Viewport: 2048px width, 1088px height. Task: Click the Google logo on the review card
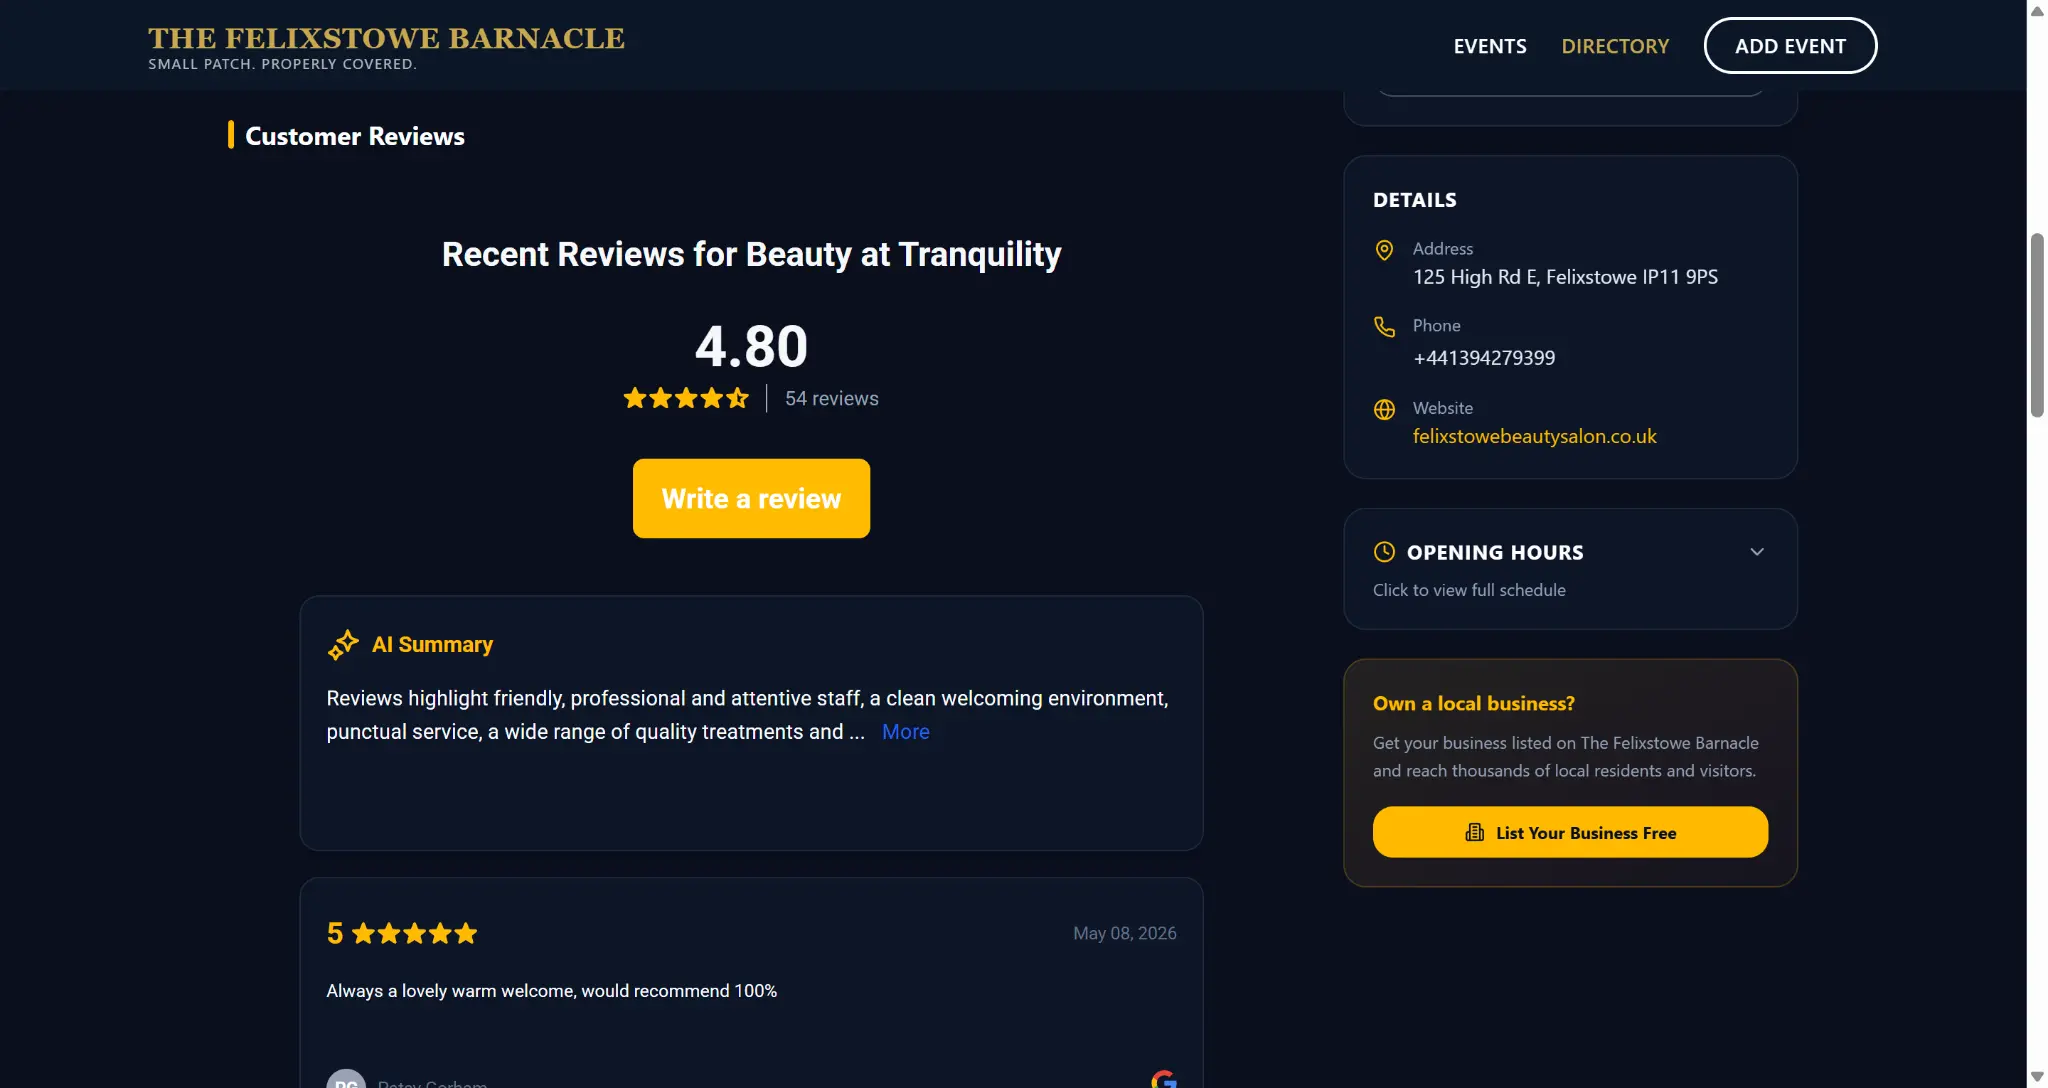[x=1164, y=1080]
